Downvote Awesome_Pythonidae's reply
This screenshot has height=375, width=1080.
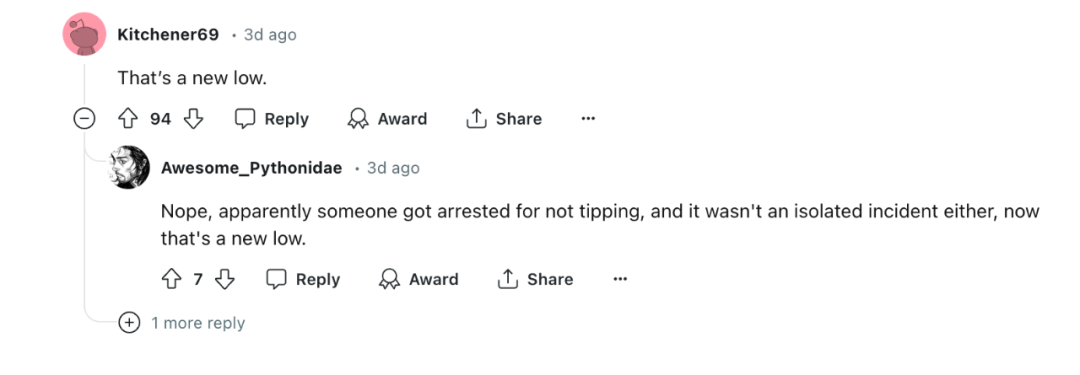tap(225, 279)
